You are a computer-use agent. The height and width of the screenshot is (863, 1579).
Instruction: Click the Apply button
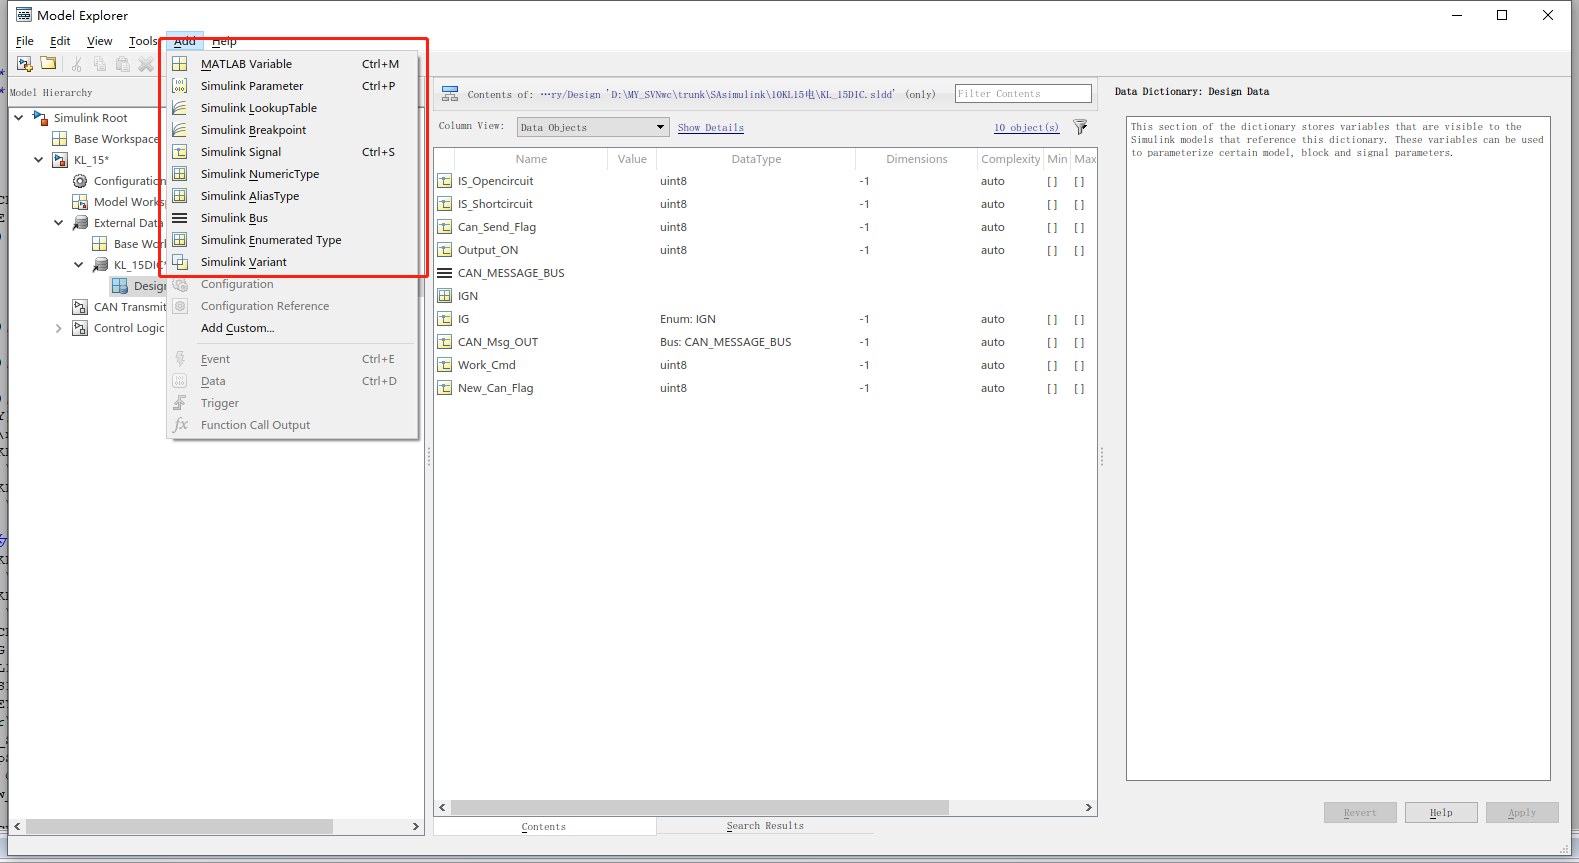tap(1522, 813)
